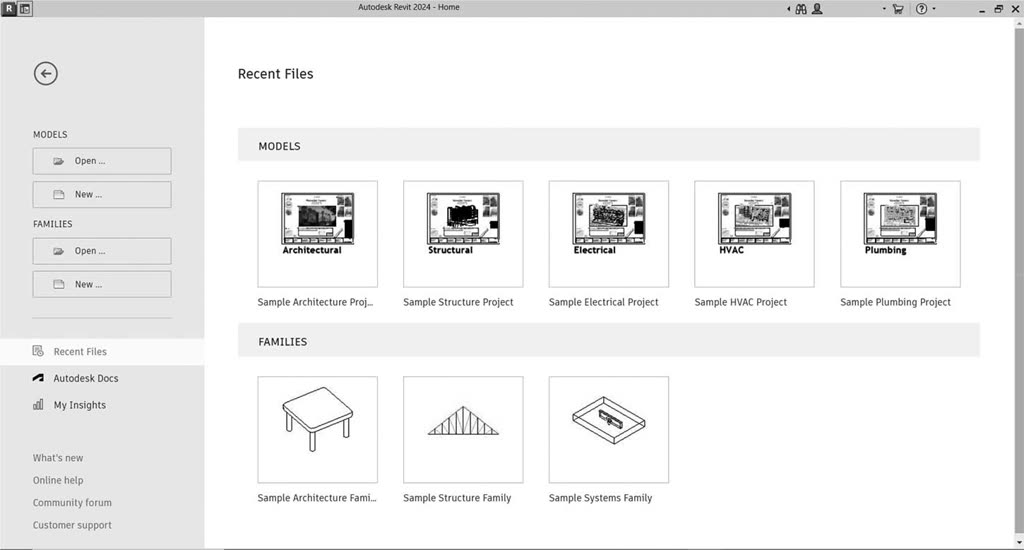Image resolution: width=1024 pixels, height=550 pixels.
Task: Click the Recent Files page heading
Action: coord(276,74)
